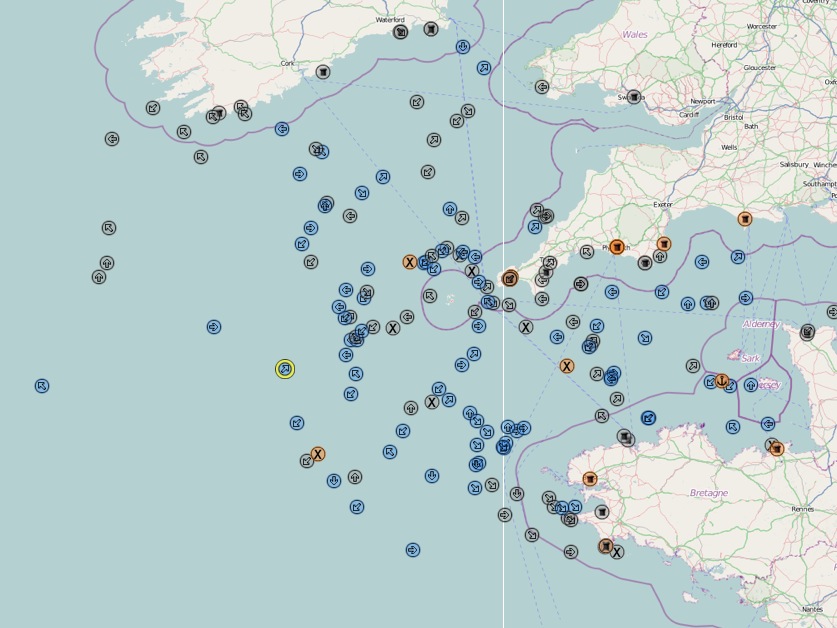Click the Bretagne region label
Image resolution: width=837 pixels, height=628 pixels.
[x=708, y=493]
